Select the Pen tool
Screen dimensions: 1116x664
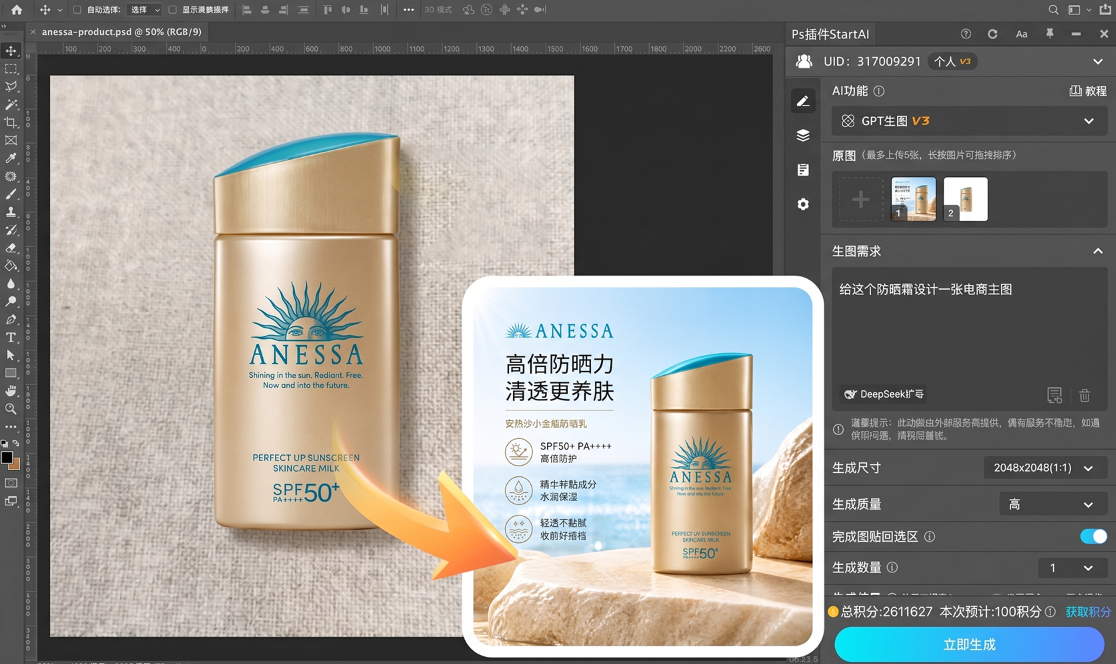[x=11, y=320]
